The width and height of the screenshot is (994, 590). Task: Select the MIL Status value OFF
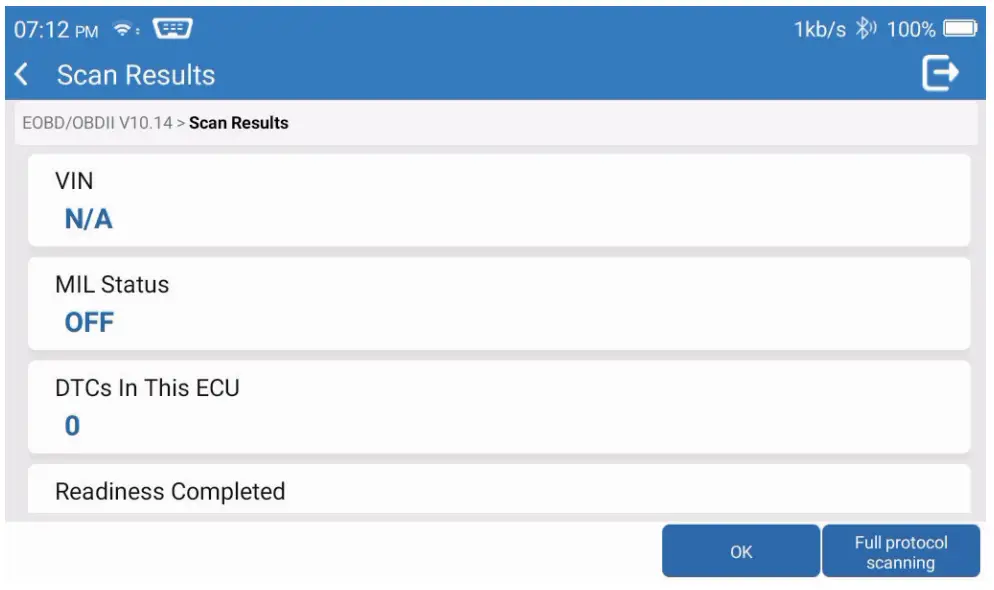(89, 323)
